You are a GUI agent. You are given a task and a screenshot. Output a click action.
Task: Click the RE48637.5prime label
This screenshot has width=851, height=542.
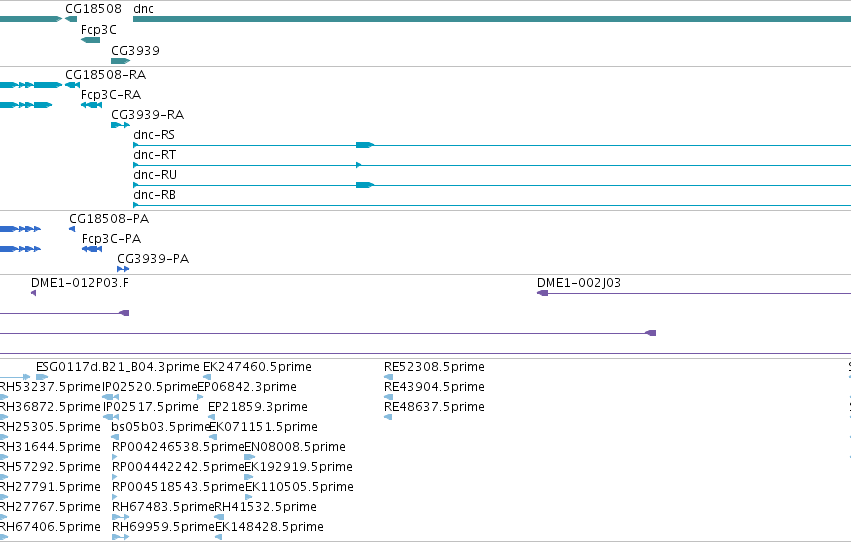434,407
